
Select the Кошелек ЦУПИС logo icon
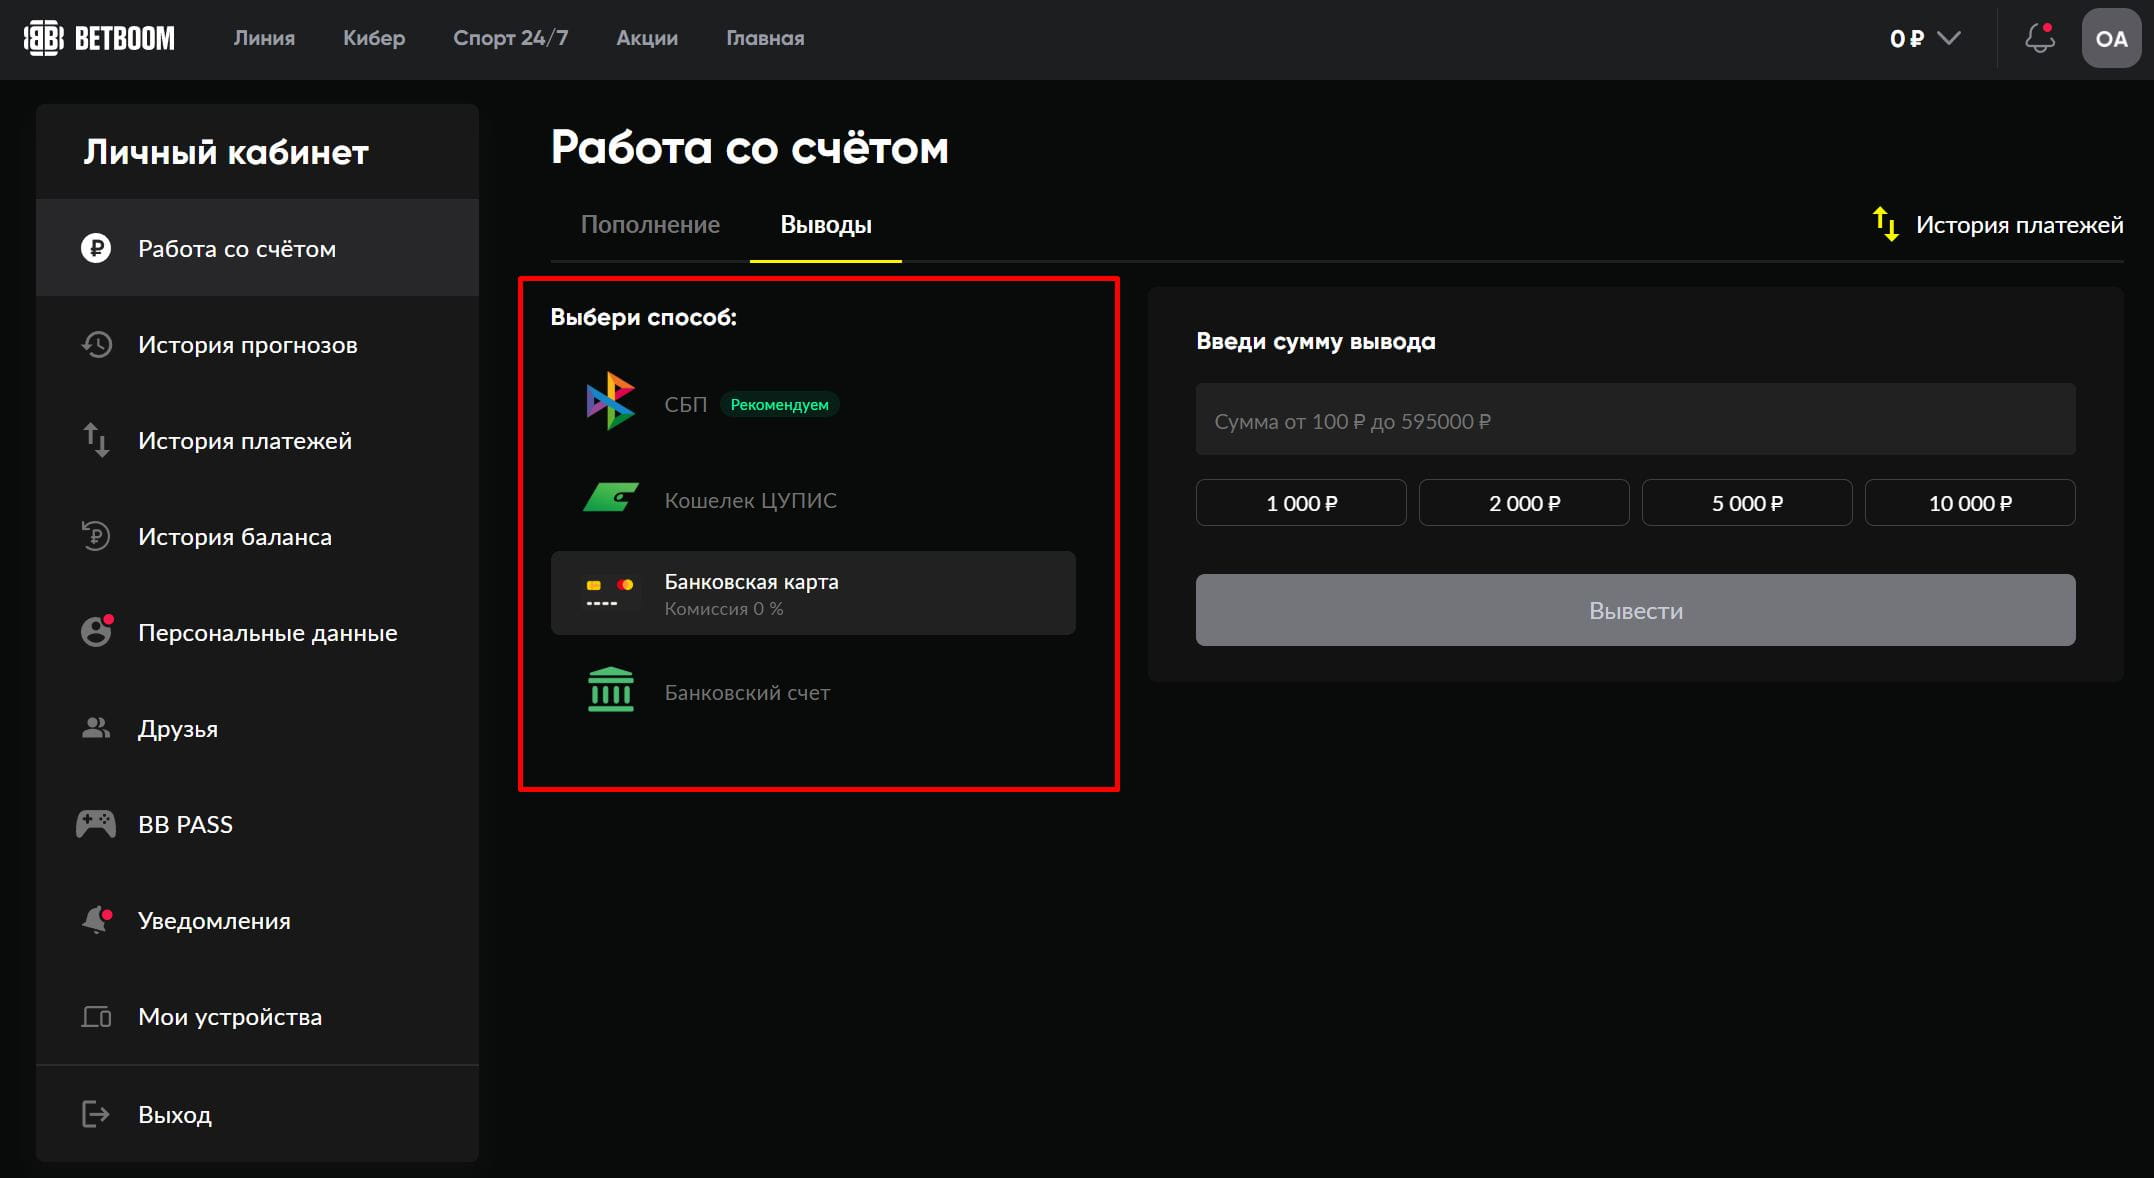point(610,497)
